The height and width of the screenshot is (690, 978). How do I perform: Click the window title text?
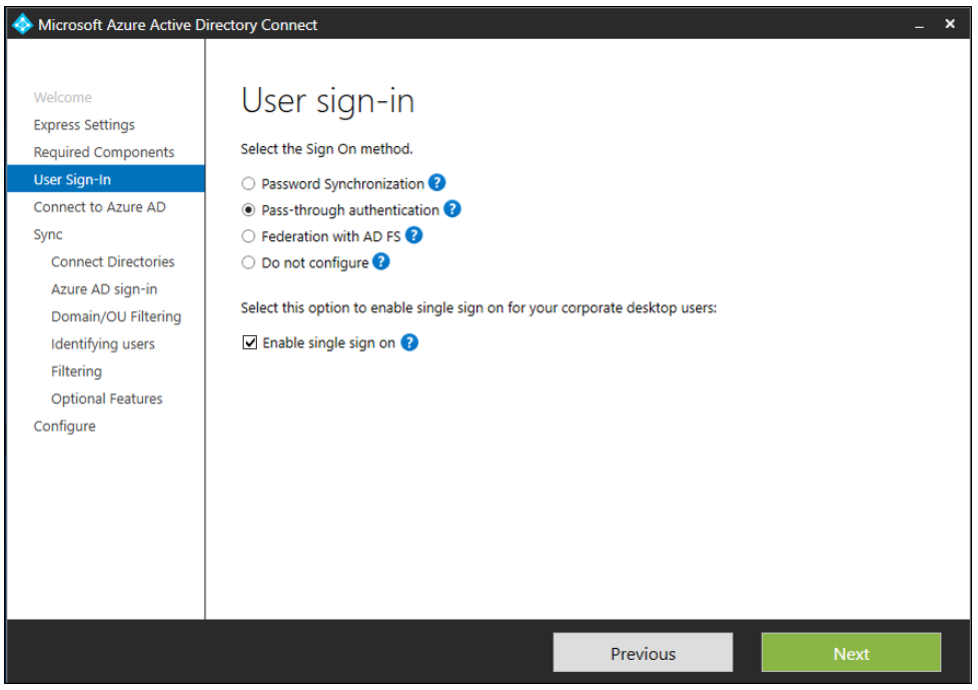pyautogui.click(x=178, y=25)
